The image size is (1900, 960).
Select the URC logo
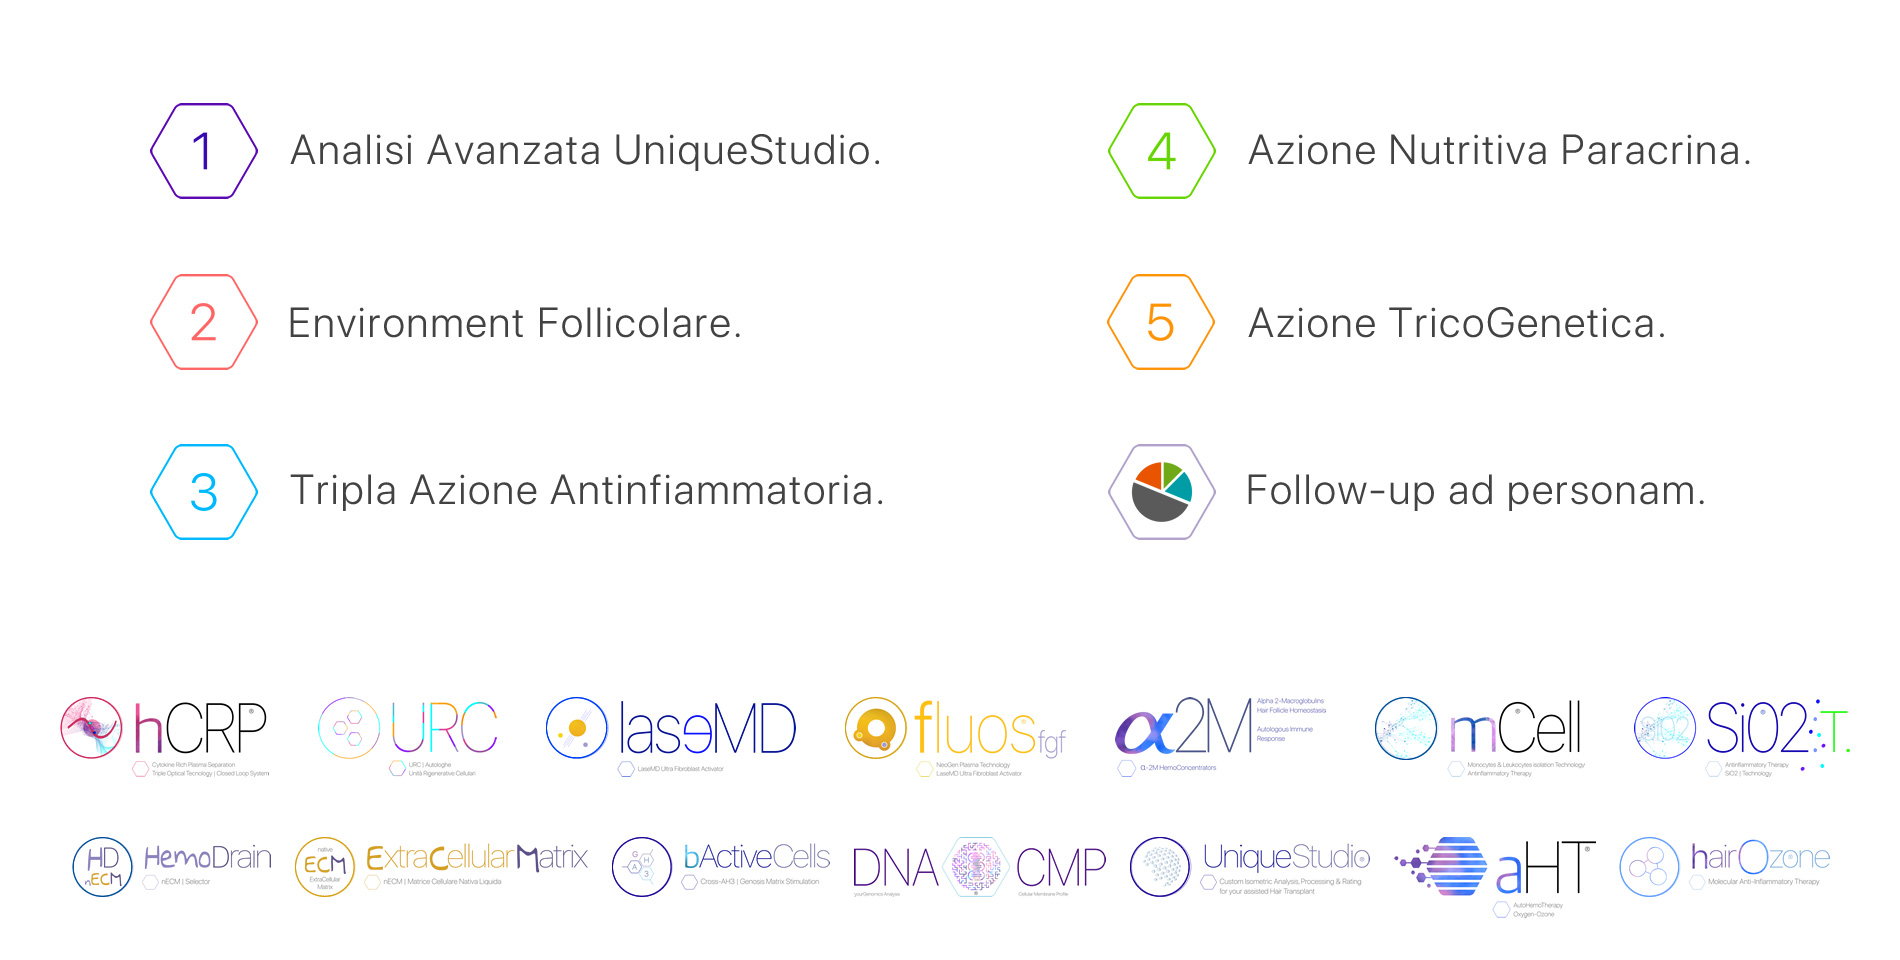coord(408,737)
